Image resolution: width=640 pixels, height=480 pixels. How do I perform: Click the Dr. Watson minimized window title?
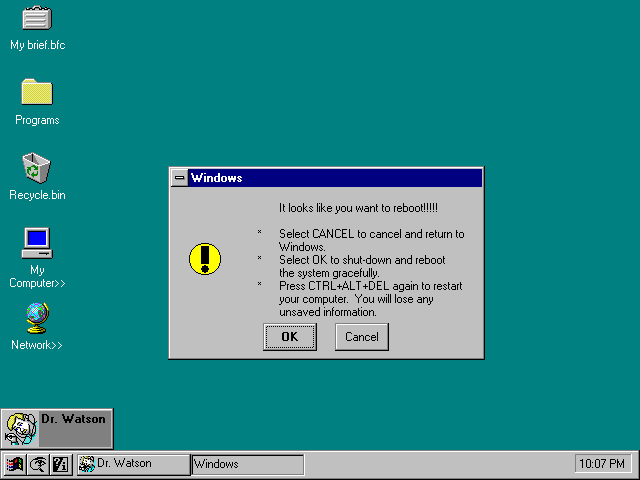point(73,419)
